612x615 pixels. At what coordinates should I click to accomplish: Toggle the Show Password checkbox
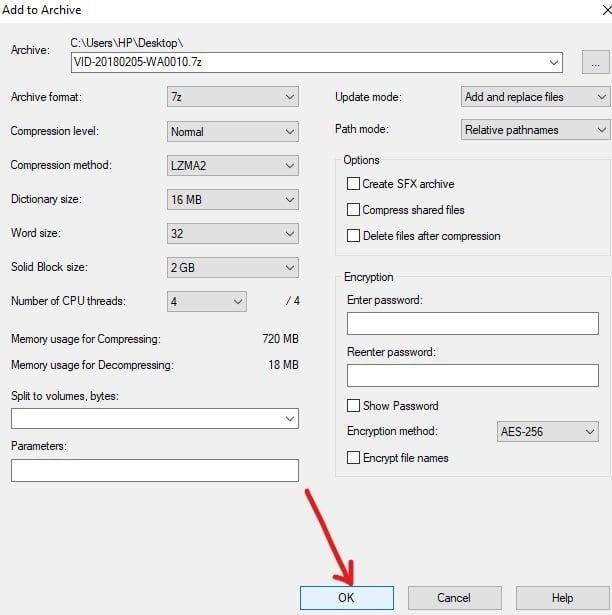point(353,406)
